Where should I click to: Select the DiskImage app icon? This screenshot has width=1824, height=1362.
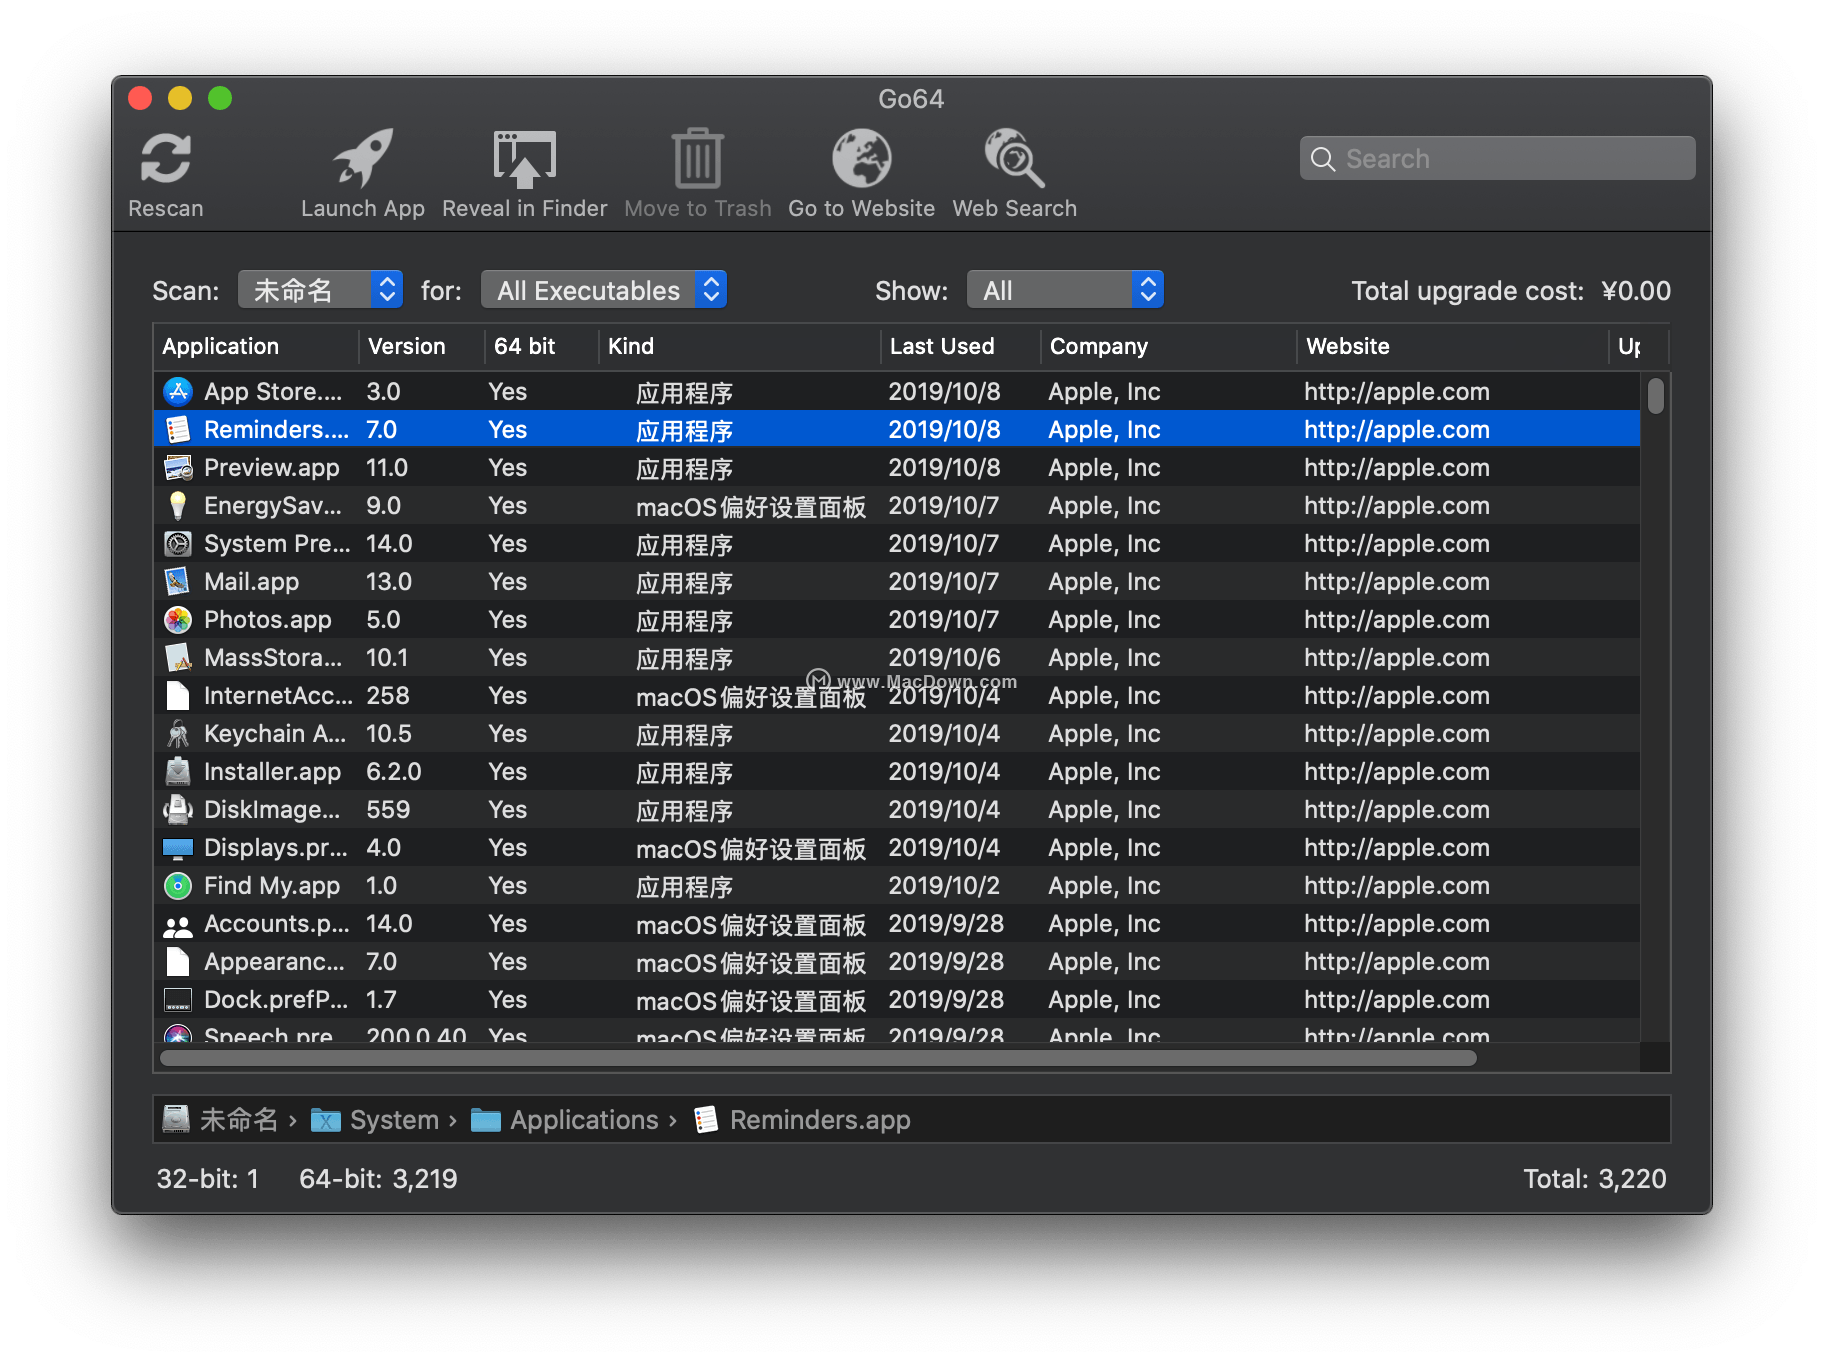point(178,809)
